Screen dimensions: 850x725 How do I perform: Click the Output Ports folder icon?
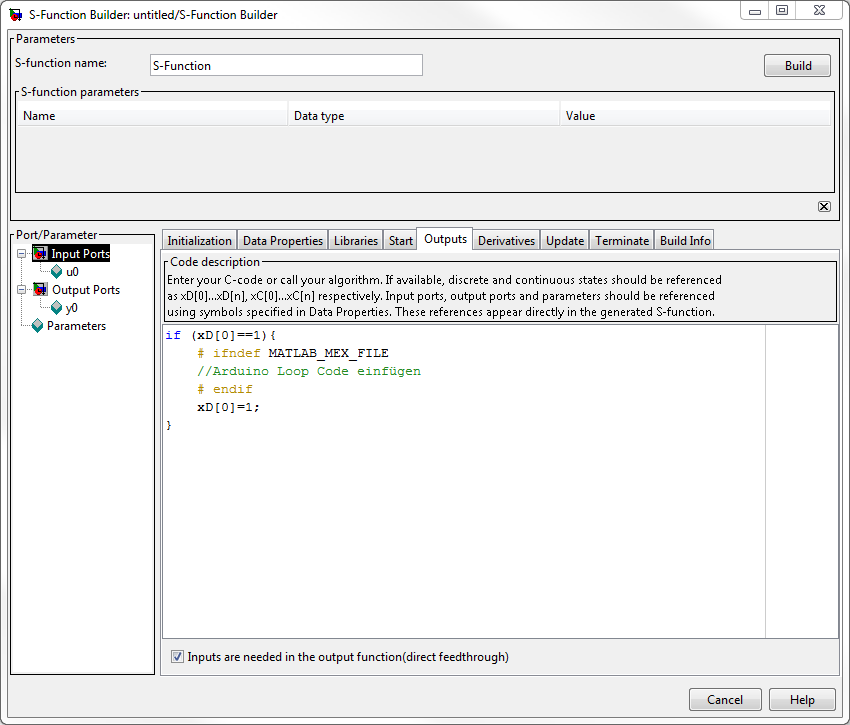[40, 290]
